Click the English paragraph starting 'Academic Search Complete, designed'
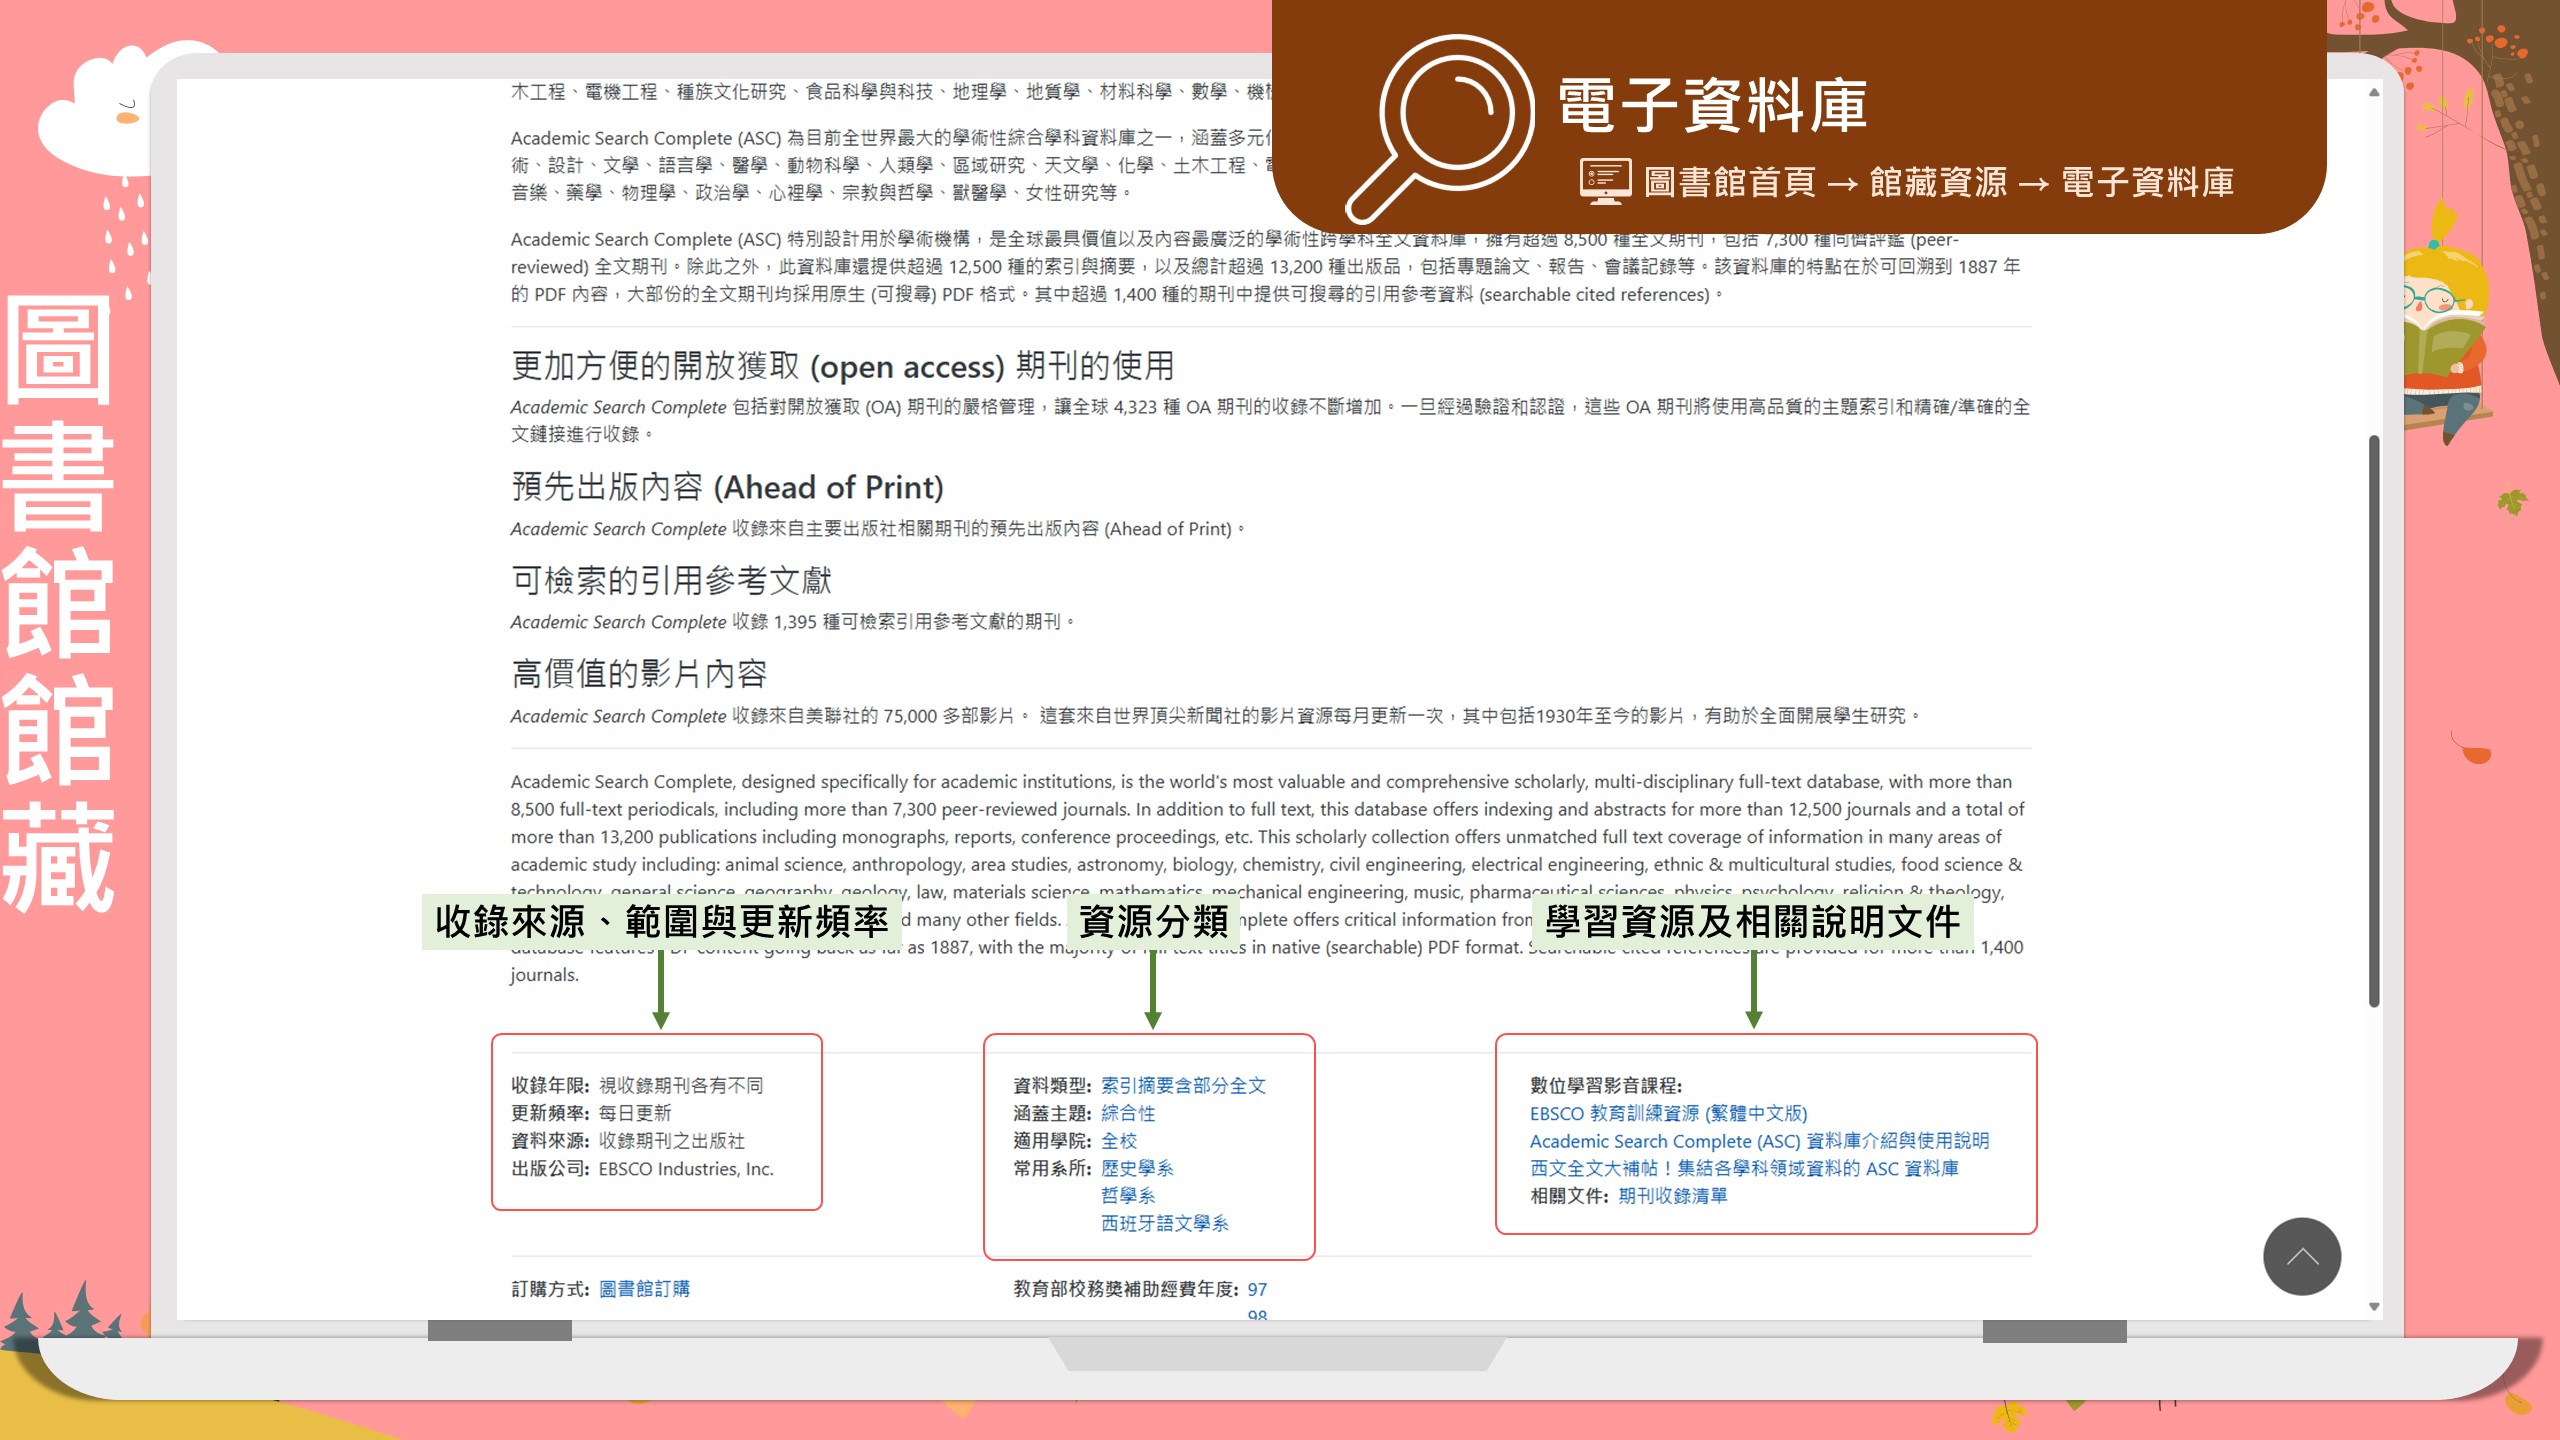The image size is (2560, 1440). pos(1270,877)
